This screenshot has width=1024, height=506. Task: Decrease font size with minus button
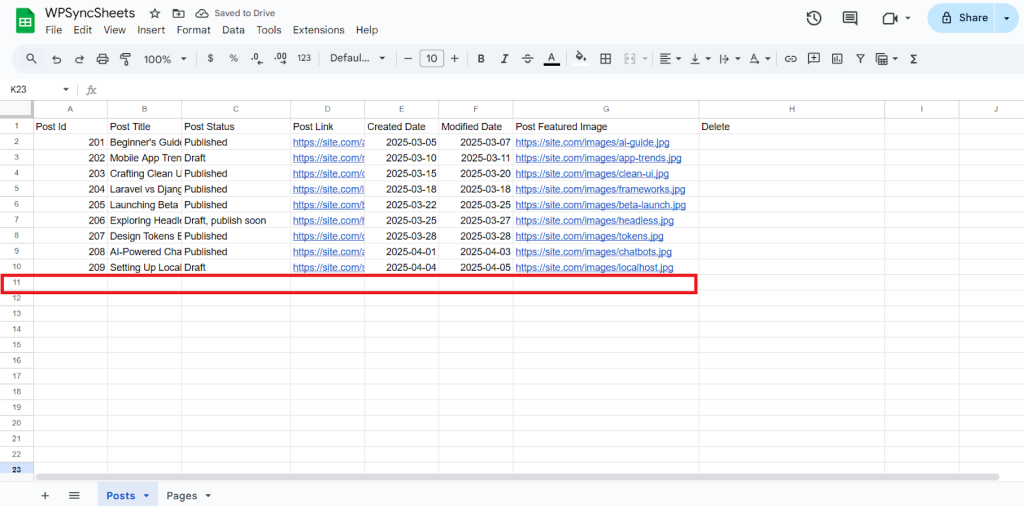pos(408,59)
